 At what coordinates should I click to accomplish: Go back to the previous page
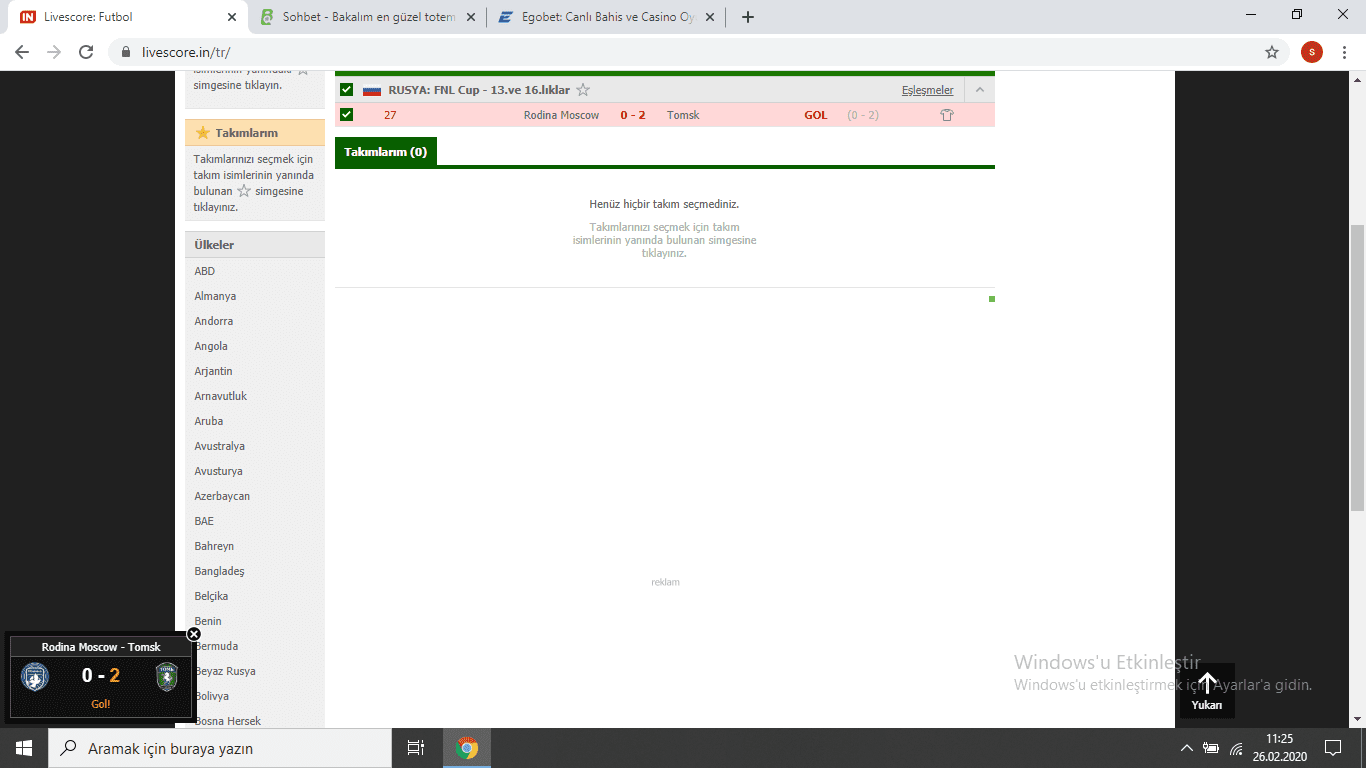(x=22, y=52)
